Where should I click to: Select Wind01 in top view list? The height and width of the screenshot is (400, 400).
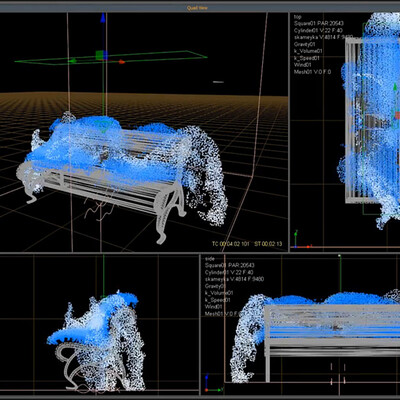coord(303,65)
